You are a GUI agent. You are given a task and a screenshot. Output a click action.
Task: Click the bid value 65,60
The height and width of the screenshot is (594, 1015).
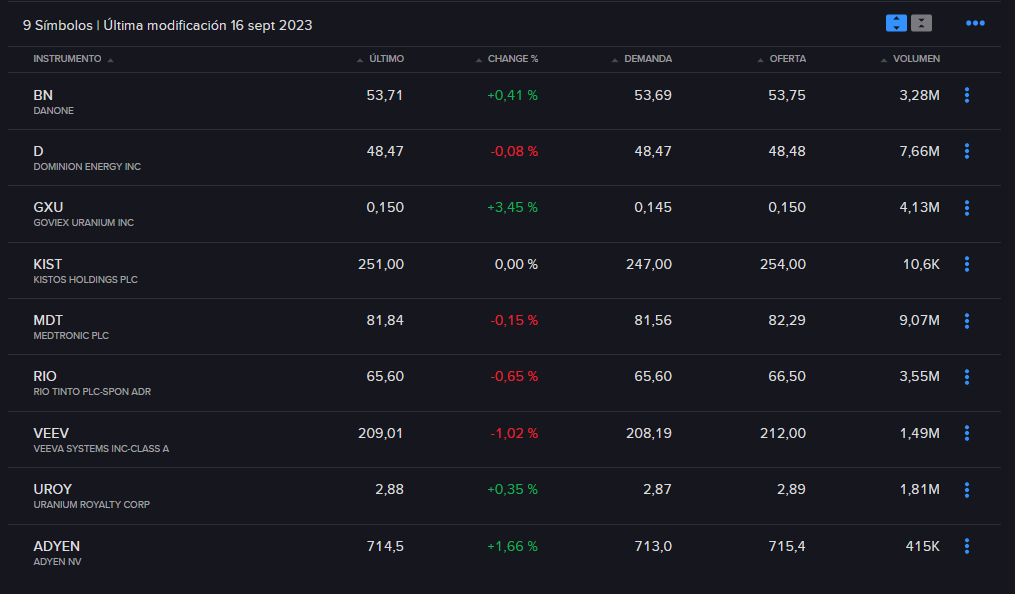tap(653, 377)
